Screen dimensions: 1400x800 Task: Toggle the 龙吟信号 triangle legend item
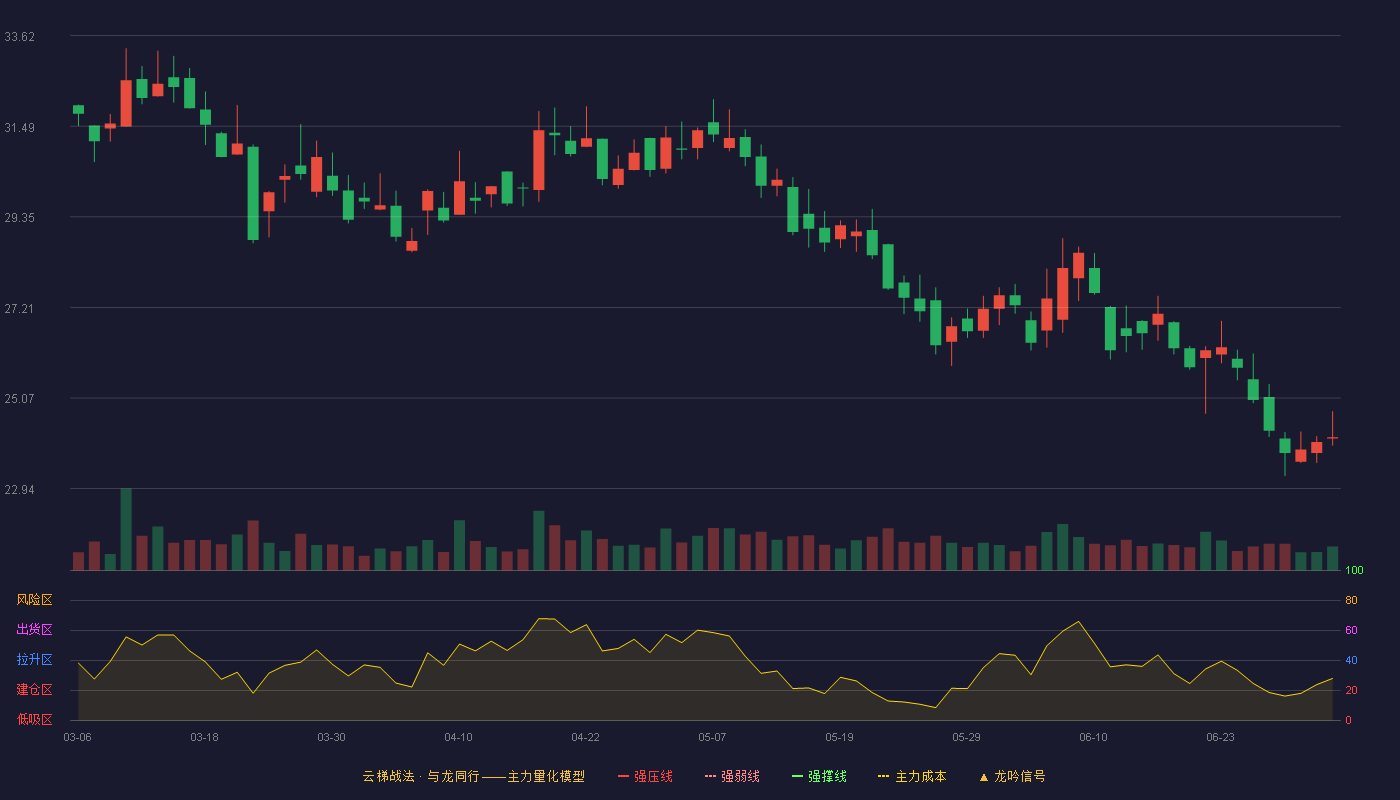(1012, 776)
